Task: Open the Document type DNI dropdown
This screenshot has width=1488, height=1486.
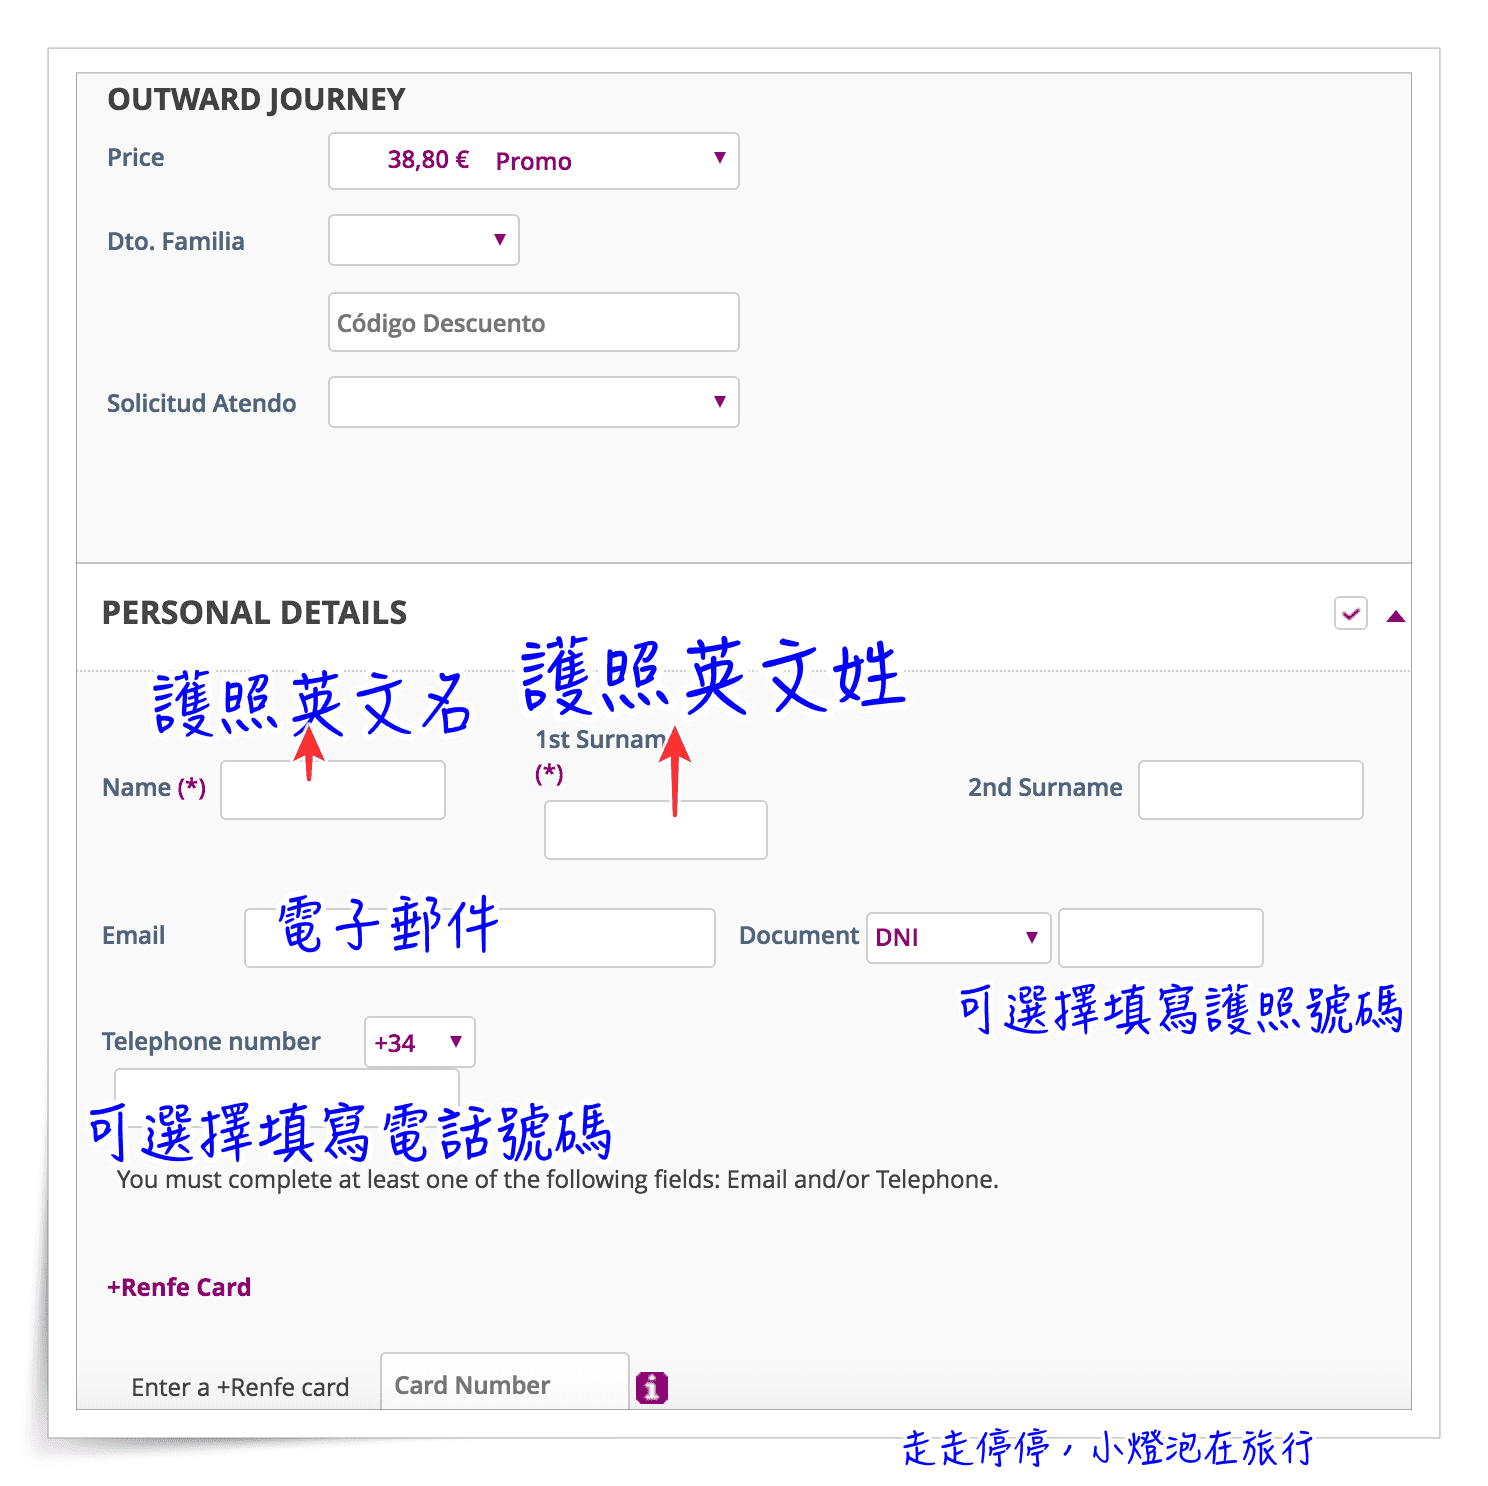Action: point(958,938)
